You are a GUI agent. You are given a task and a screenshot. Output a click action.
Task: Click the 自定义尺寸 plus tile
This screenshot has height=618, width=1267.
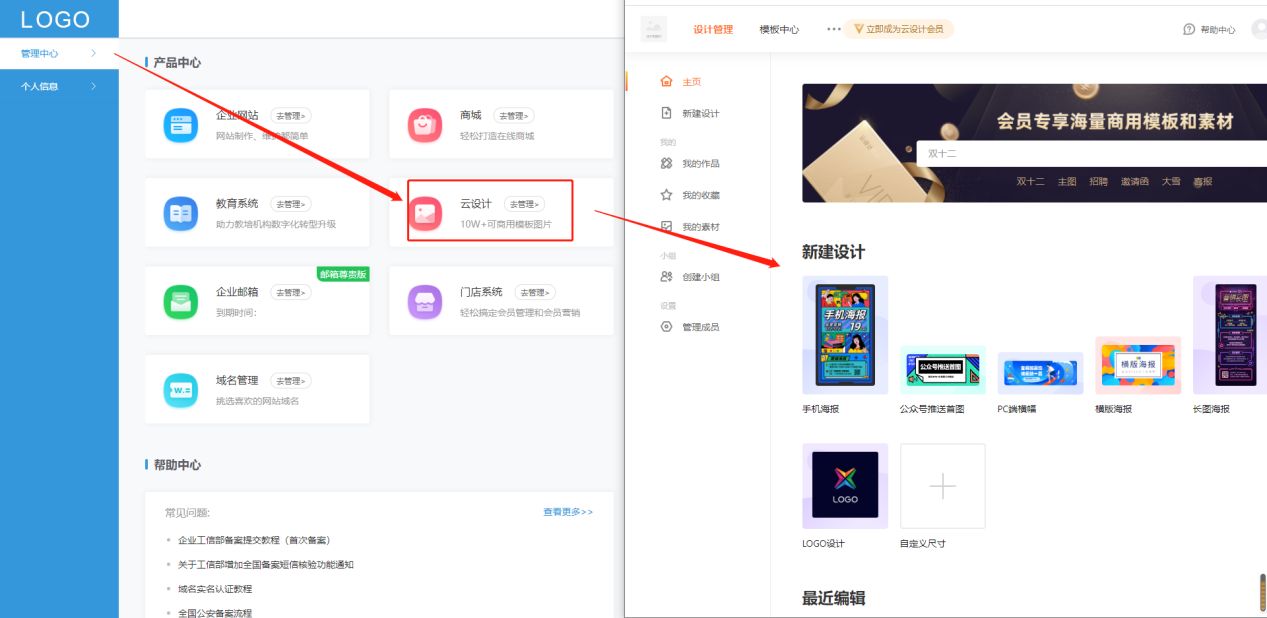pyautogui.click(x=943, y=486)
